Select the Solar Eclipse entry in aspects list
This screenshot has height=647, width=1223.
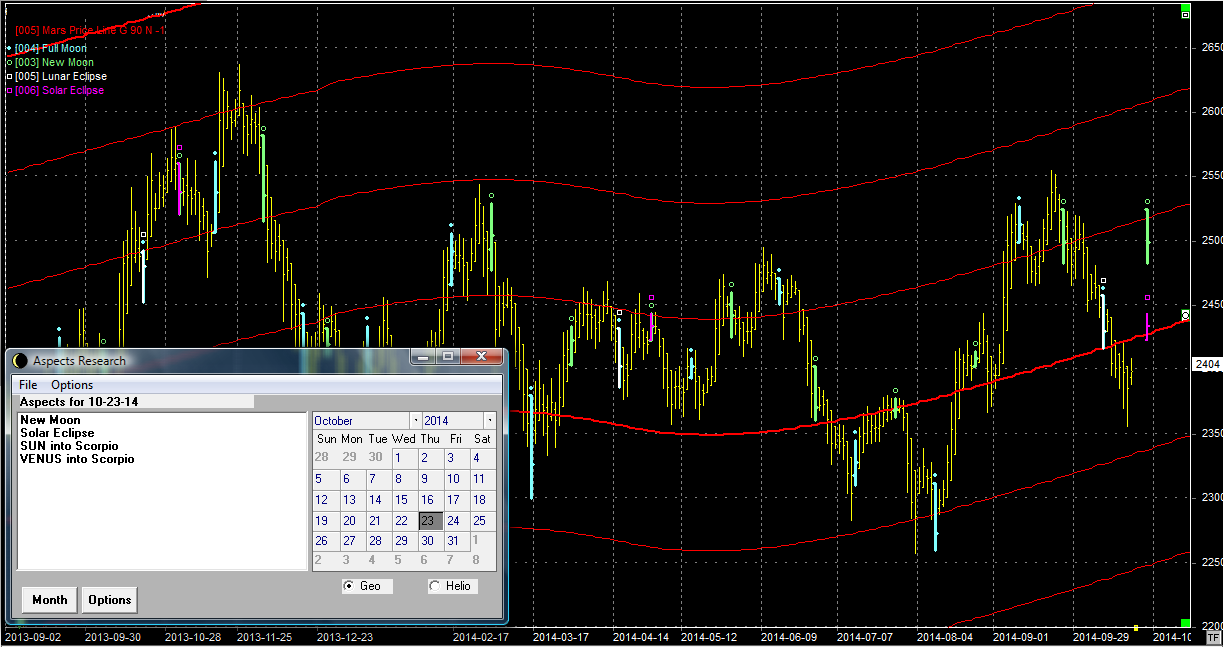click(x=57, y=433)
